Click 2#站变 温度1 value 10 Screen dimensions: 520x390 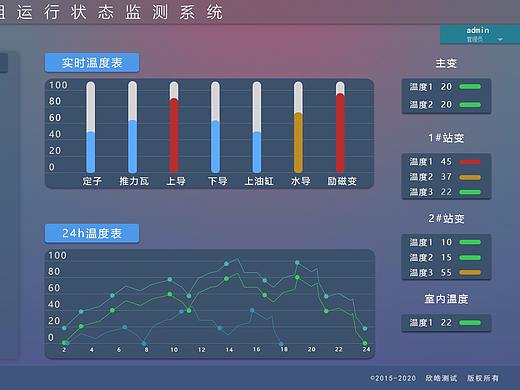point(446,242)
